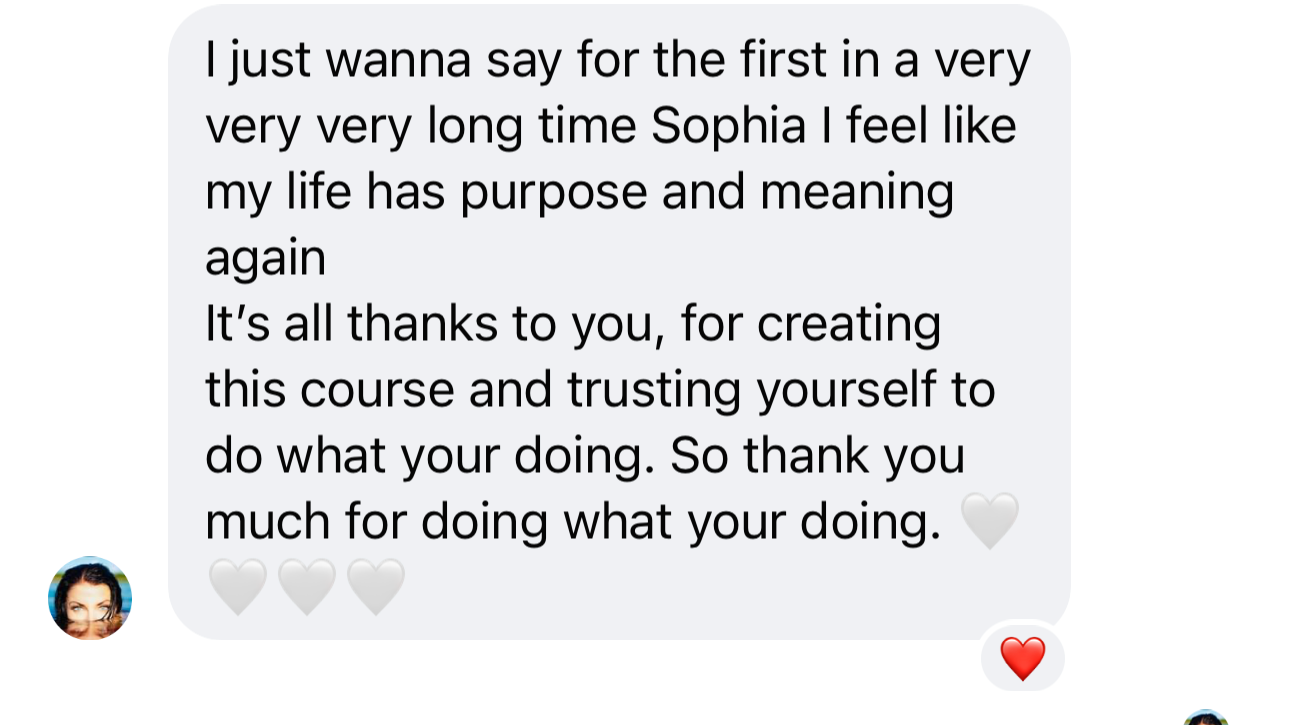Click the first white heart on last line
This screenshot has height=725, width=1290.
tap(237, 587)
